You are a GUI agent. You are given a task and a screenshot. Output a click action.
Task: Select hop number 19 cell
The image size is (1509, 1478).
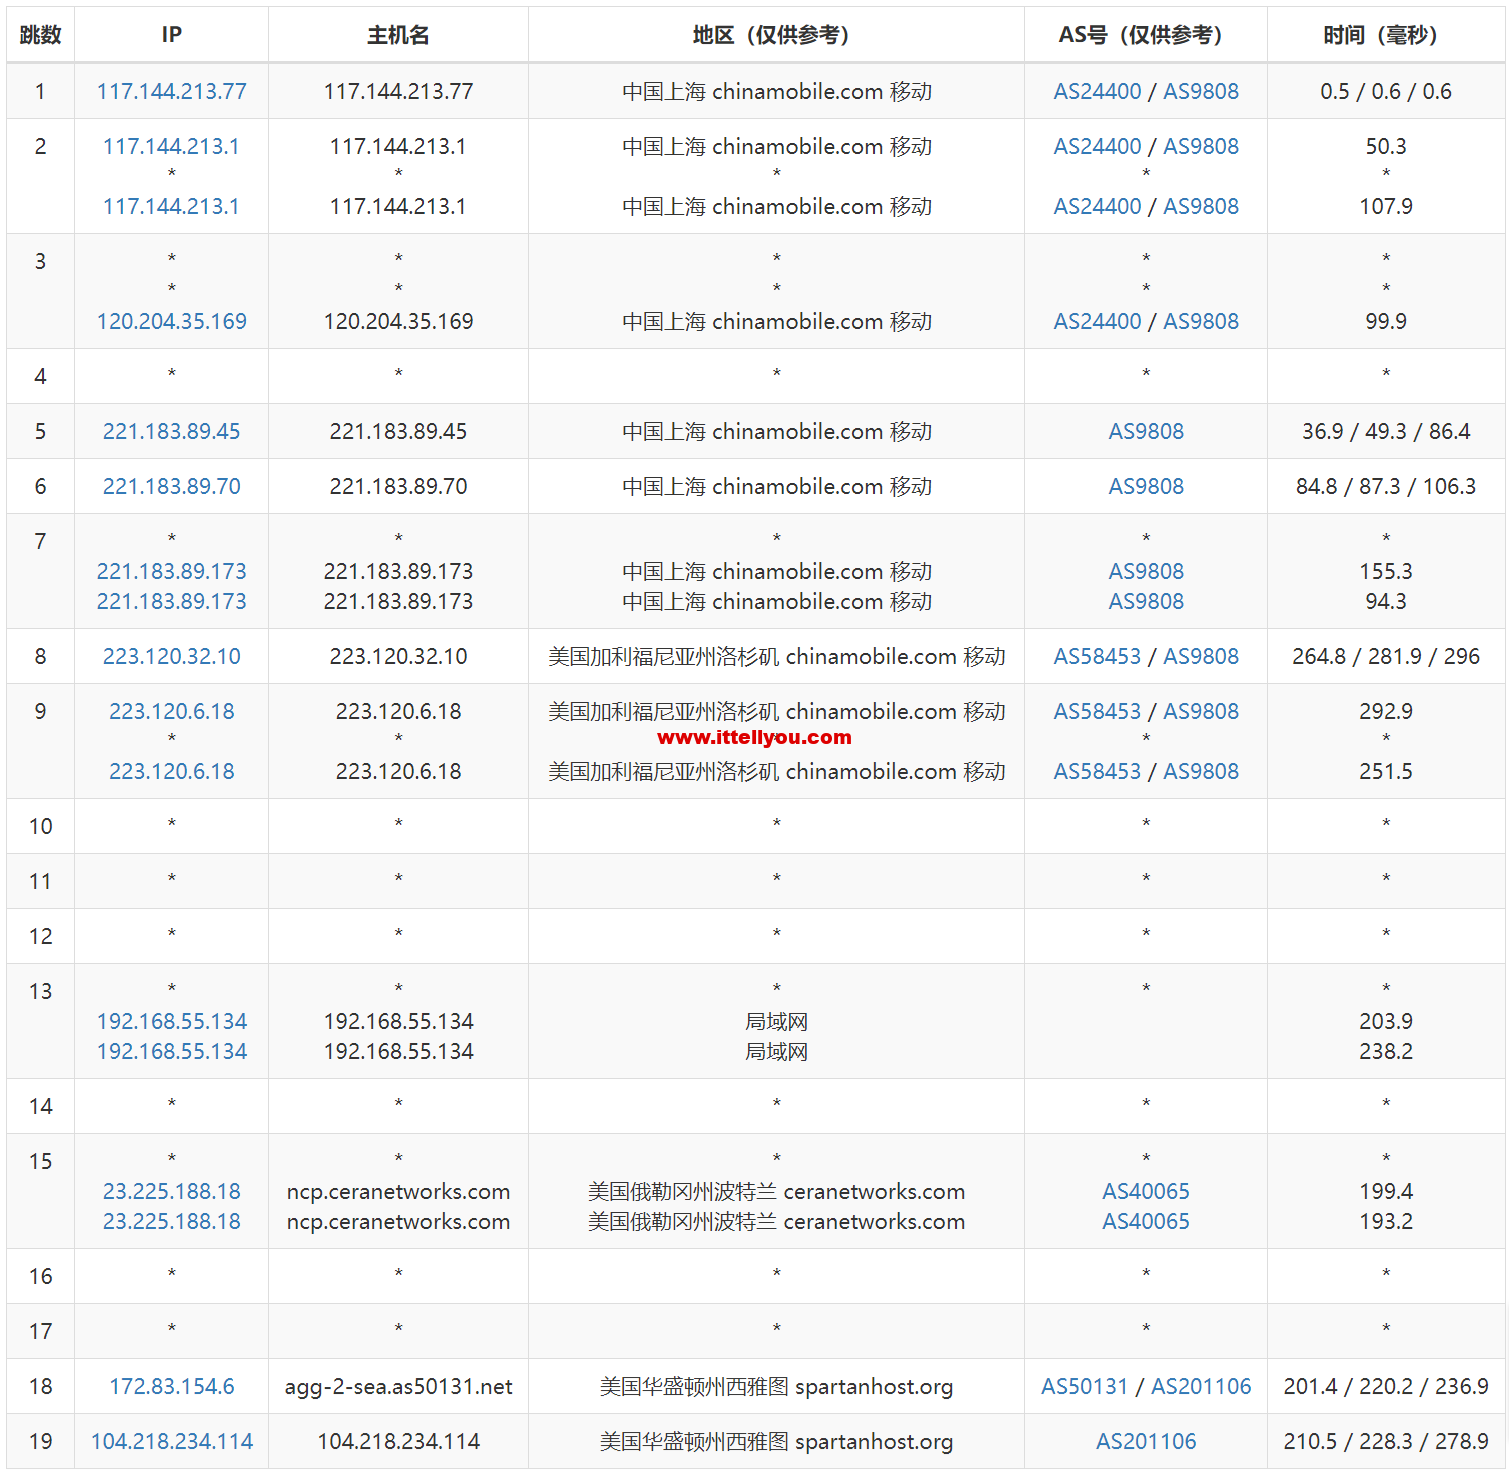(x=40, y=1441)
